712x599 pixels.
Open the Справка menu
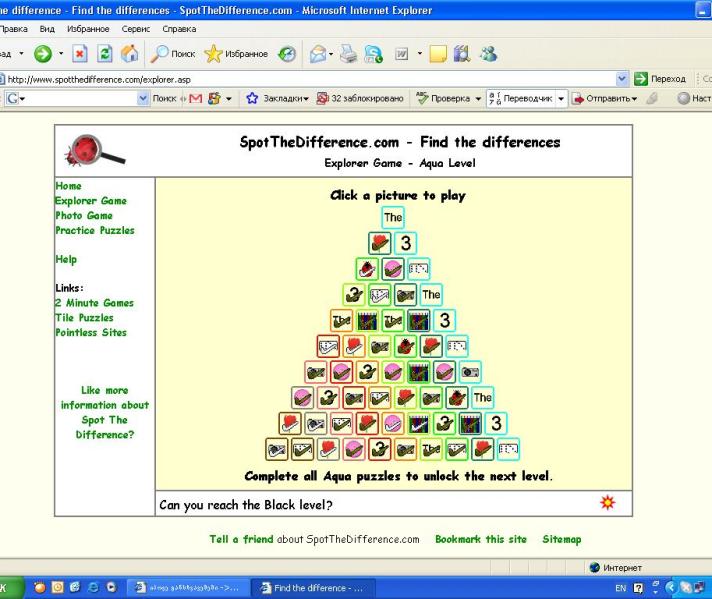point(179,29)
